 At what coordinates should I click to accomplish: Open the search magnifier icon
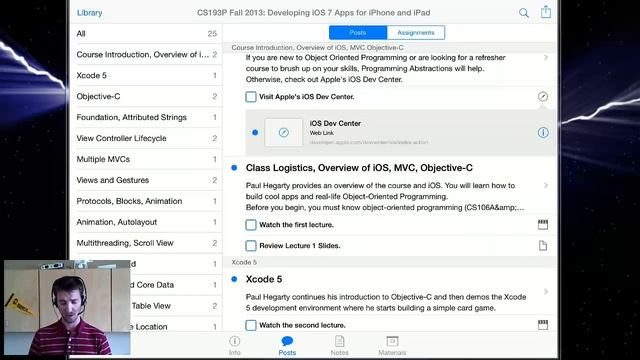pyautogui.click(x=524, y=13)
